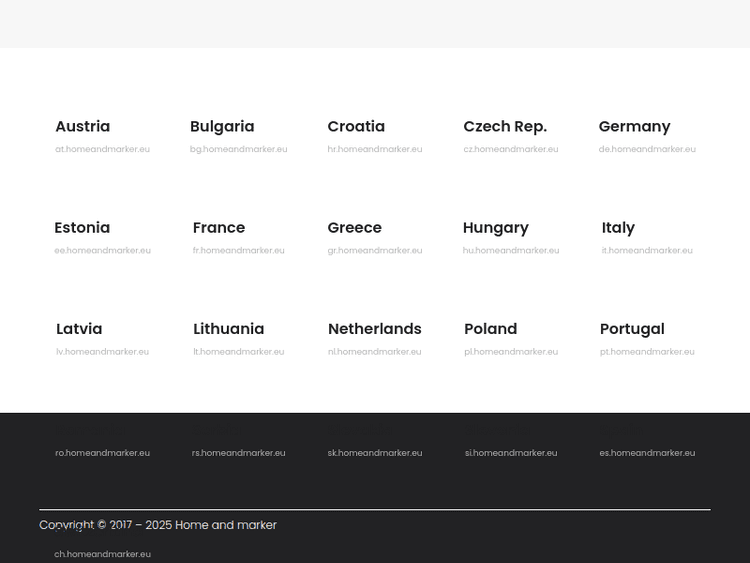This screenshot has height=563, width=750.
Task: Click the lv.homeandmarker.eu link
Action: (x=102, y=352)
